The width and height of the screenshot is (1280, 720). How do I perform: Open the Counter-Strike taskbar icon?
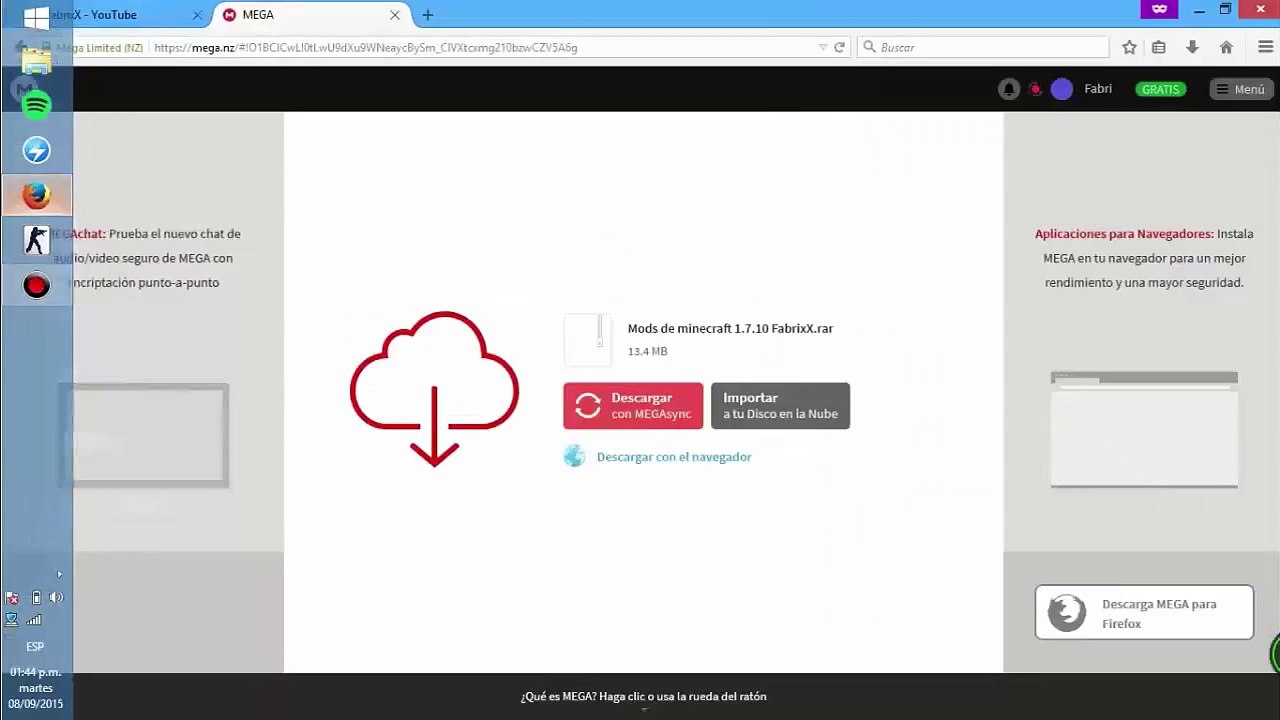click(36, 240)
